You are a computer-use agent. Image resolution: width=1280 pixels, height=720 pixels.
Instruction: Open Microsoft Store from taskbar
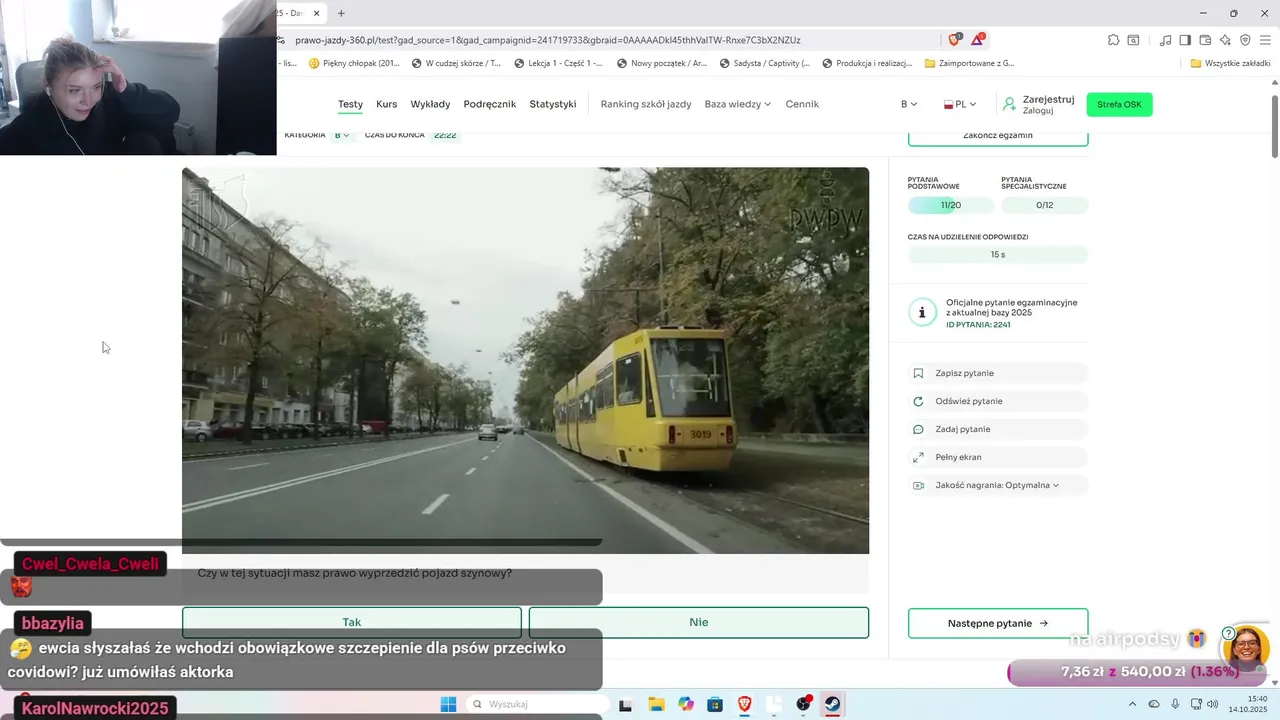coord(715,704)
